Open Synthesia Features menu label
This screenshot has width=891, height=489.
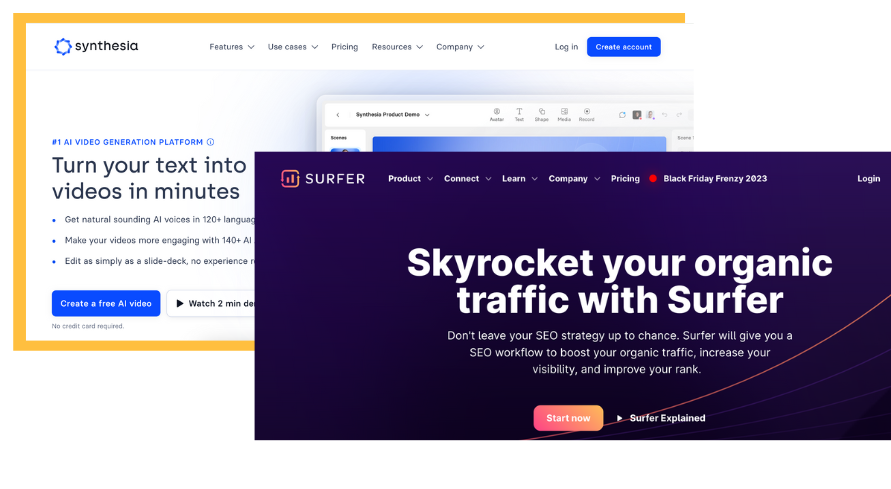pos(226,47)
